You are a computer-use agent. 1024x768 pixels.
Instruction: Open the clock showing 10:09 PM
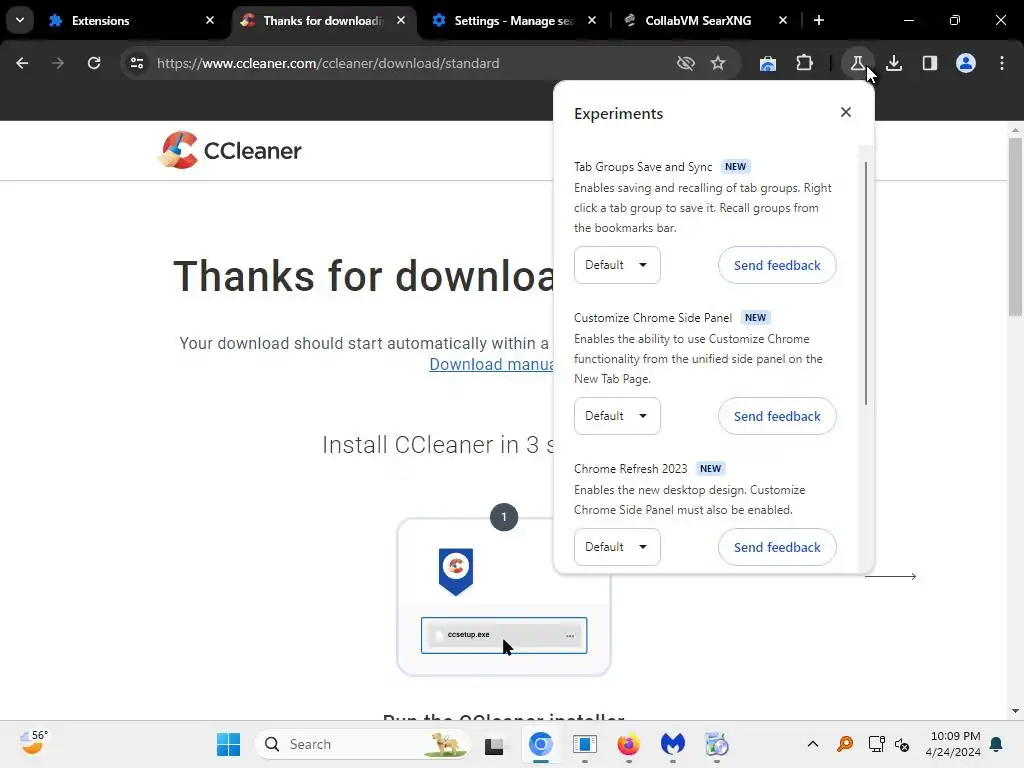tap(953, 744)
